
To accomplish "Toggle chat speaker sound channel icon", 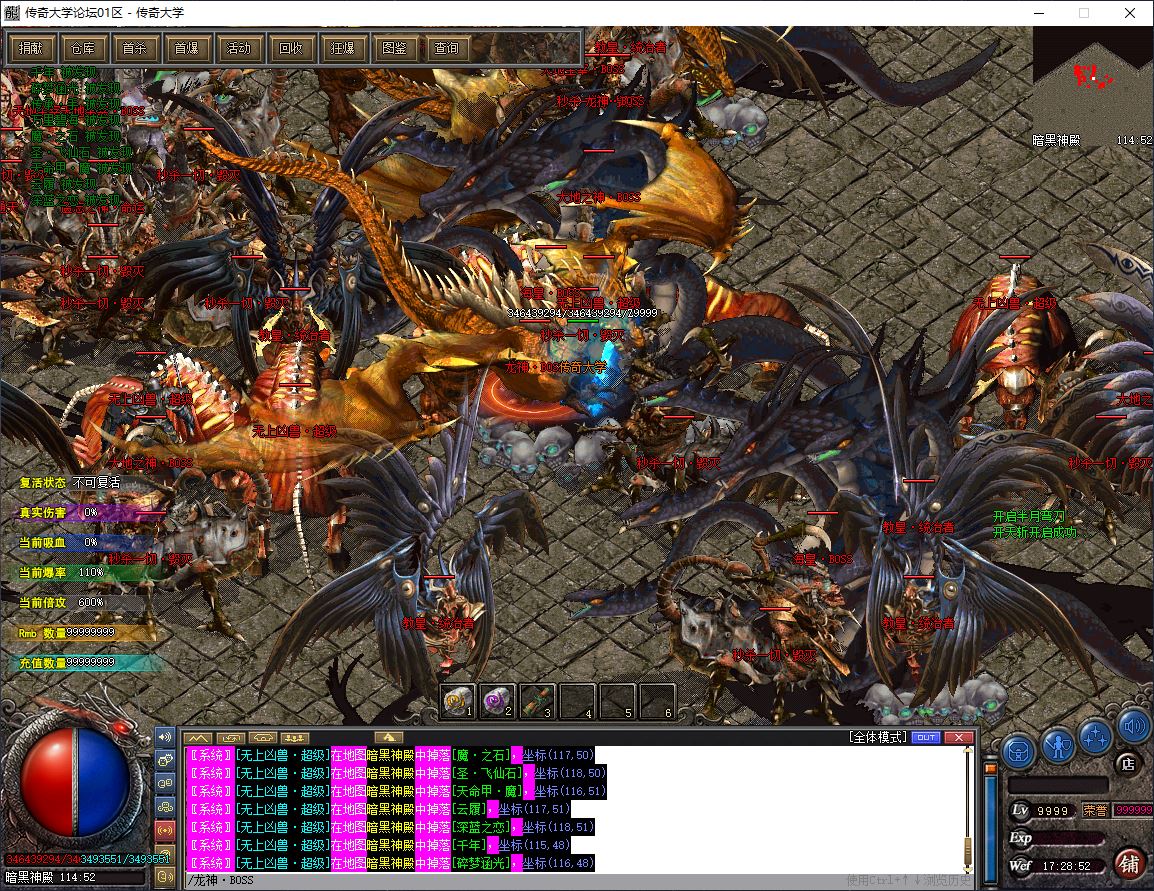I will [165, 736].
